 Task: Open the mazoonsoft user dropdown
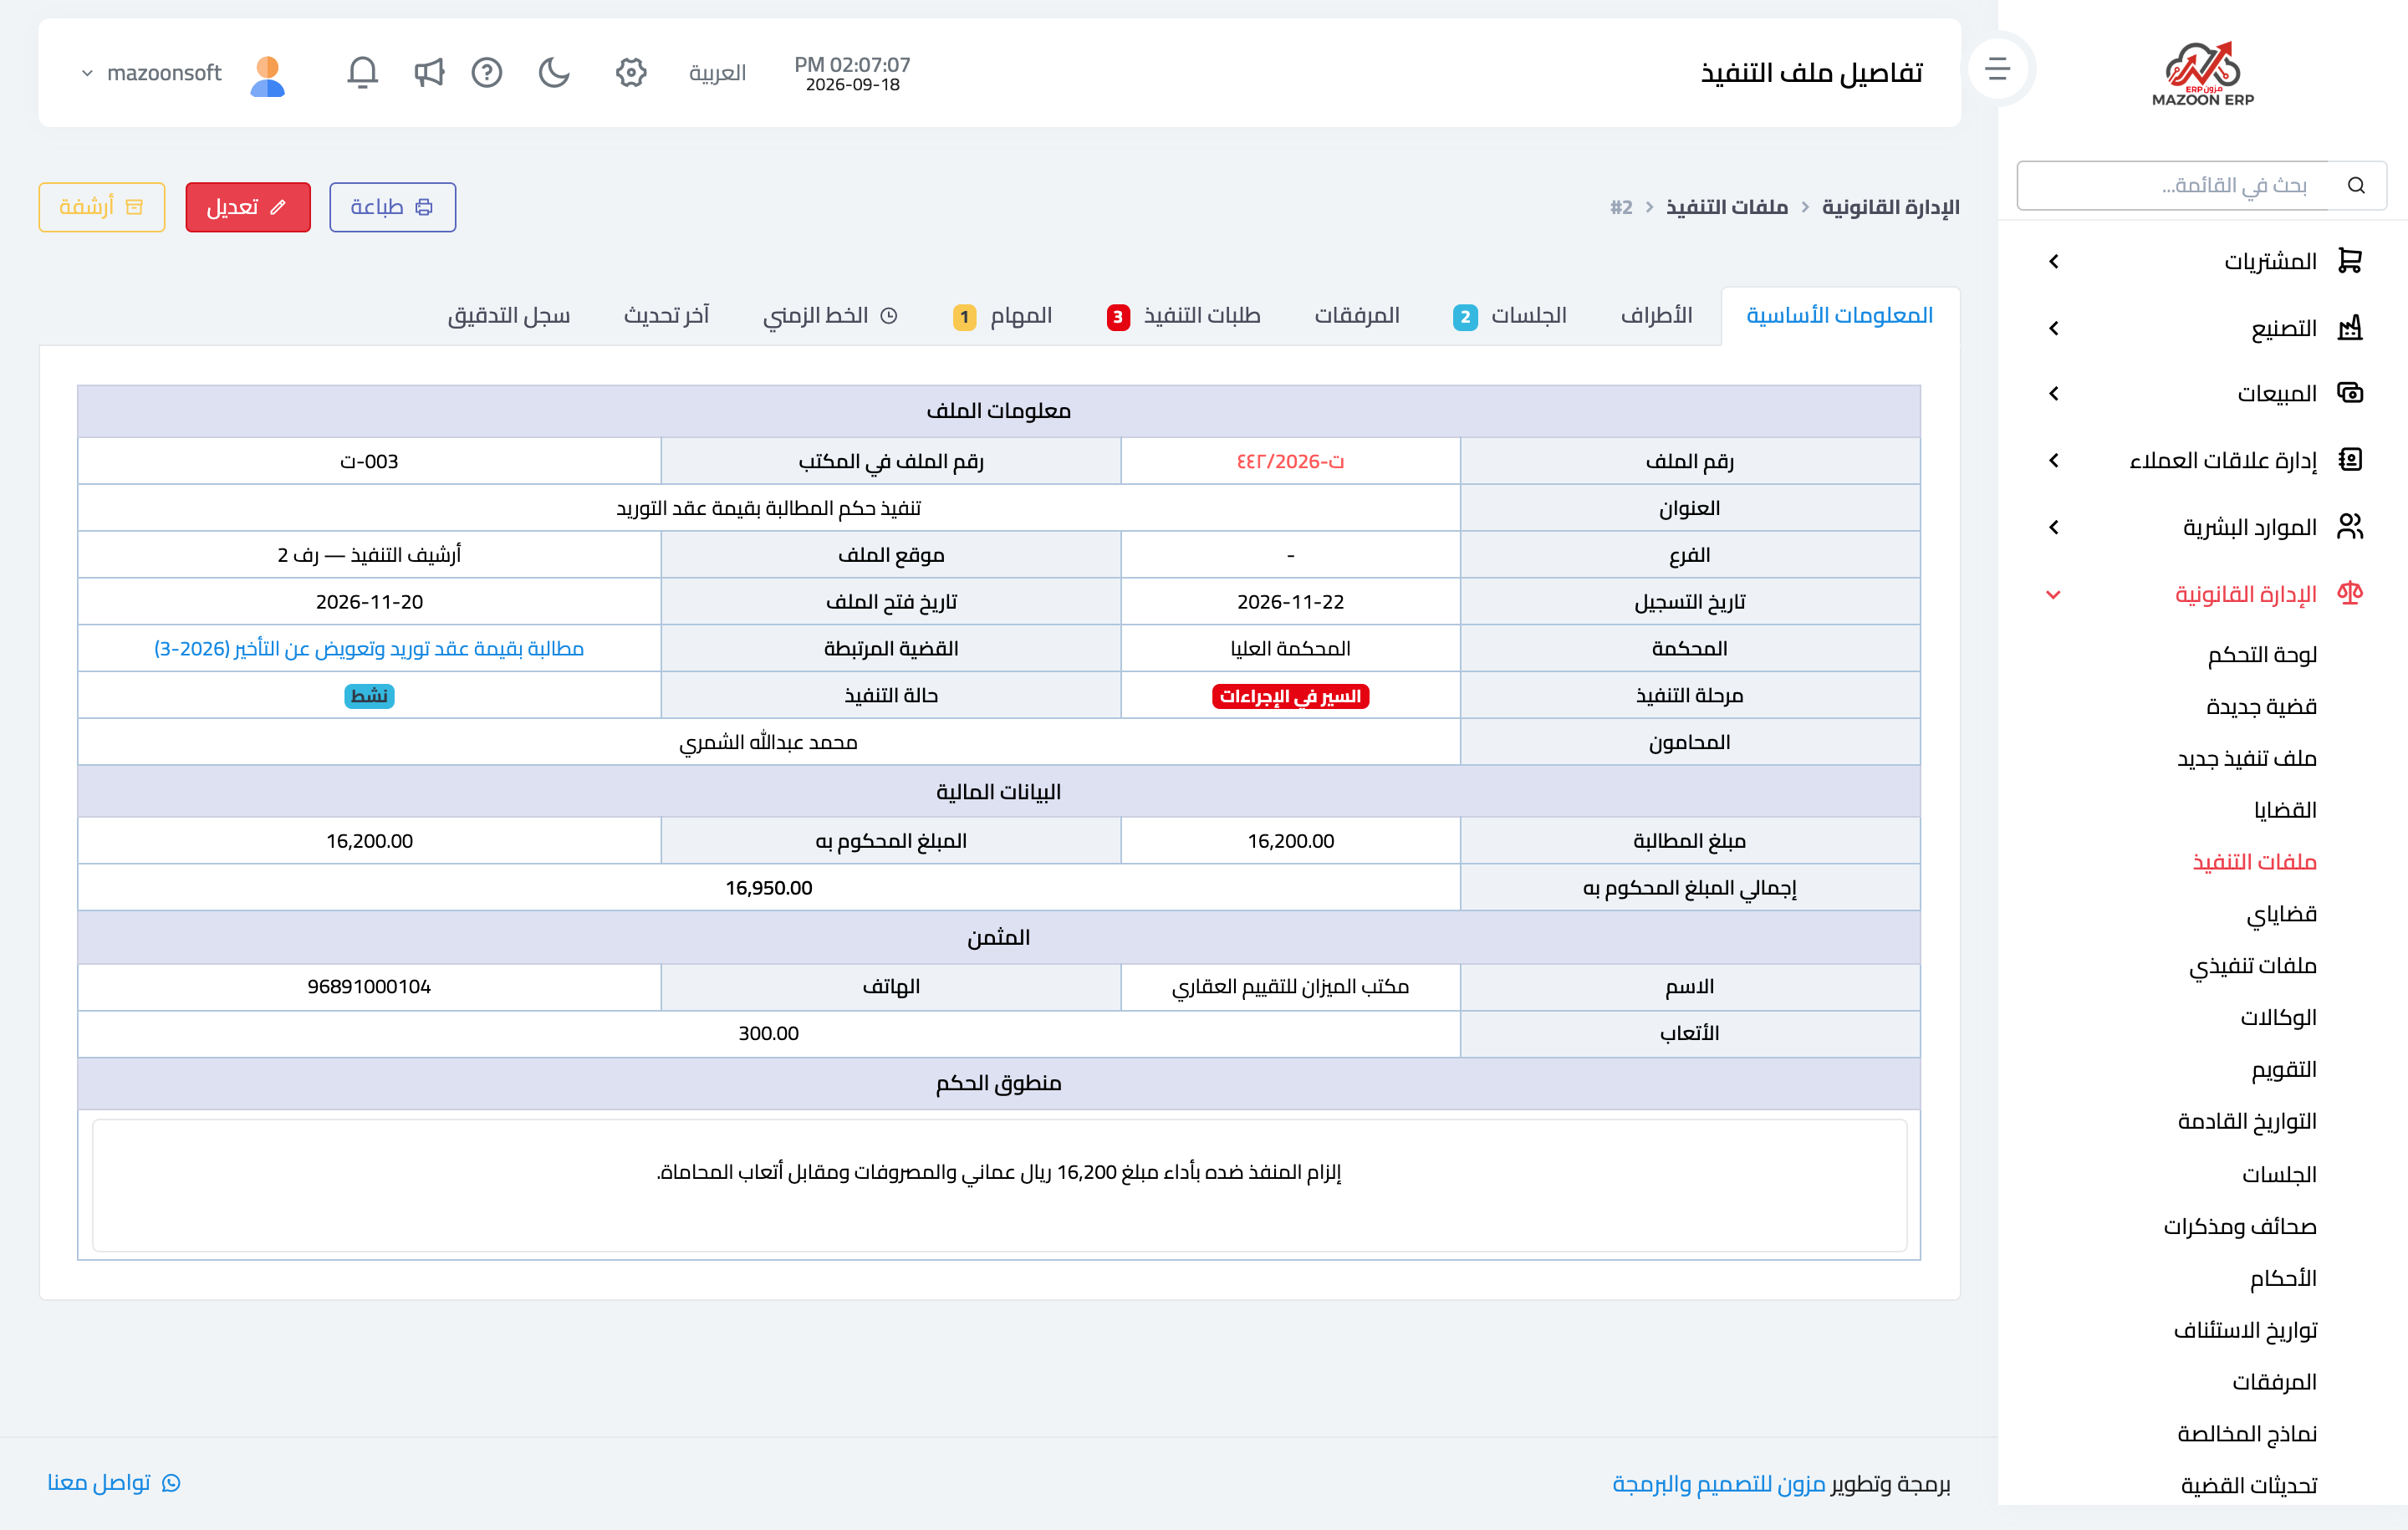152,73
